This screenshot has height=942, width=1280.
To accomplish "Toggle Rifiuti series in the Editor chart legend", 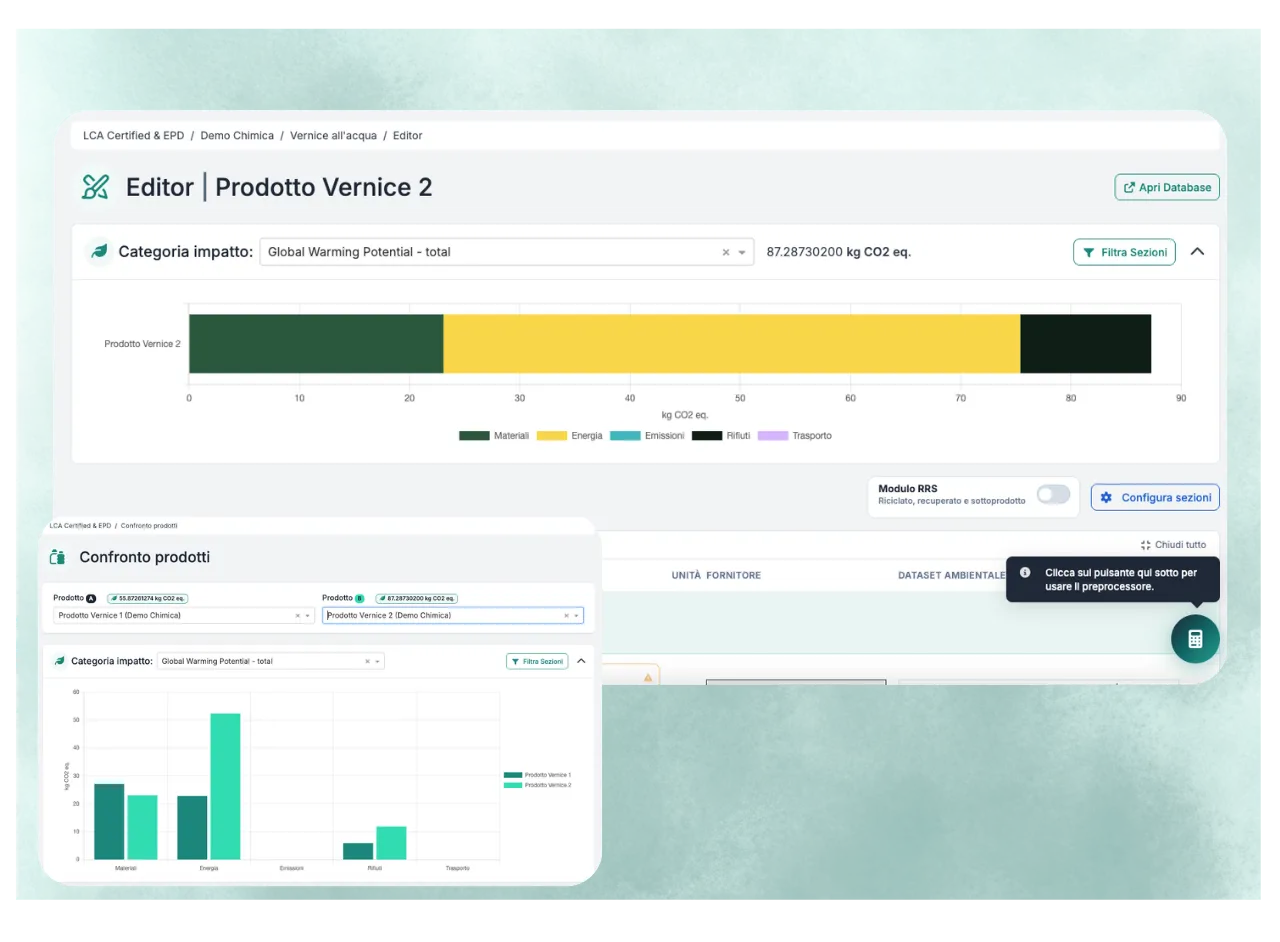I will (x=721, y=436).
